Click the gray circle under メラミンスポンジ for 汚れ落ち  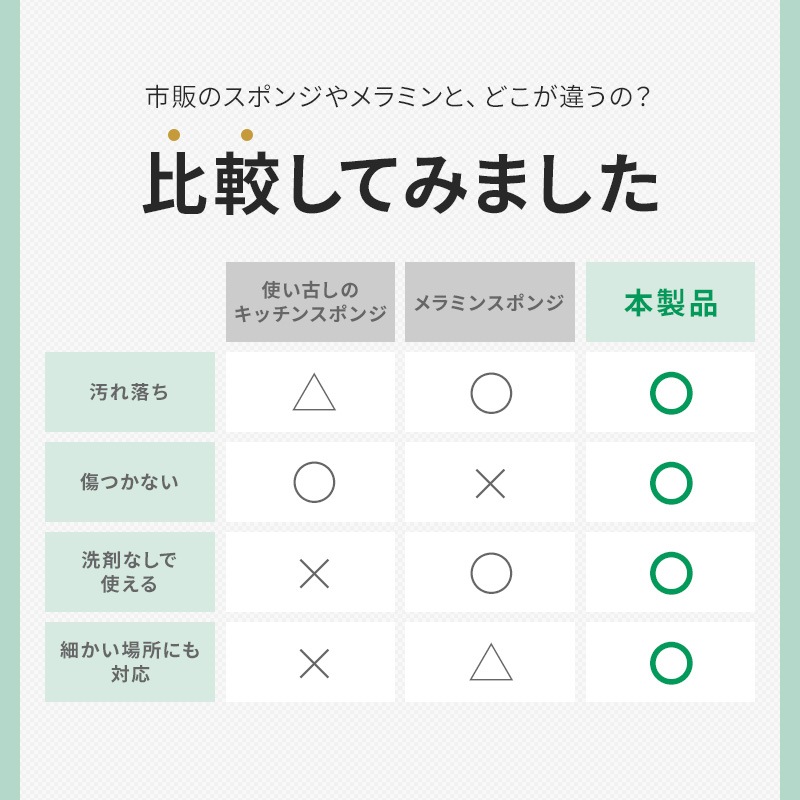tap(491, 393)
